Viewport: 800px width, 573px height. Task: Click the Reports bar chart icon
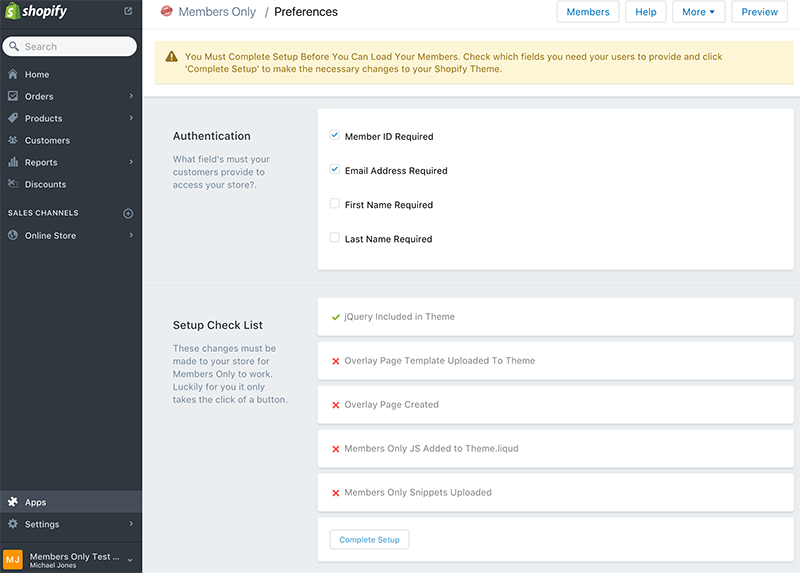click(x=13, y=162)
